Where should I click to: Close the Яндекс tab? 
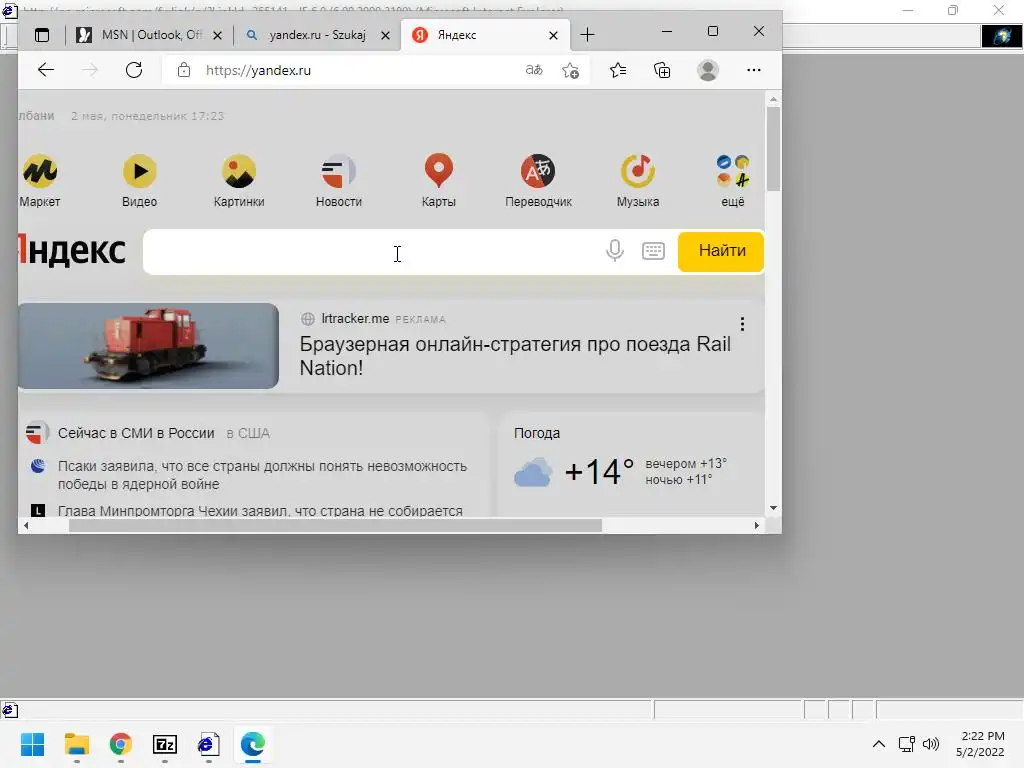click(x=553, y=35)
